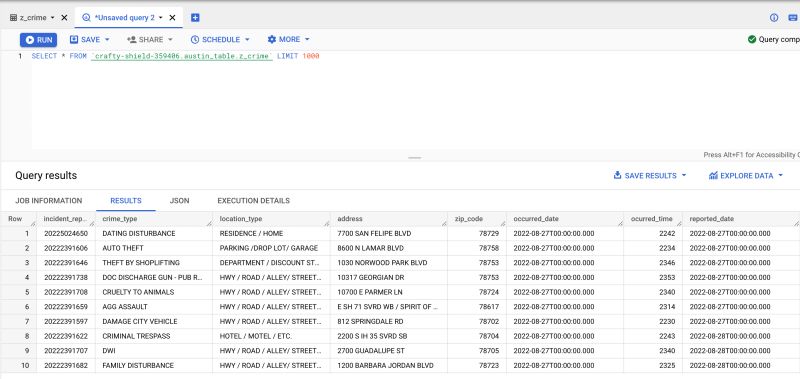Click the reported_date column header

(741, 219)
